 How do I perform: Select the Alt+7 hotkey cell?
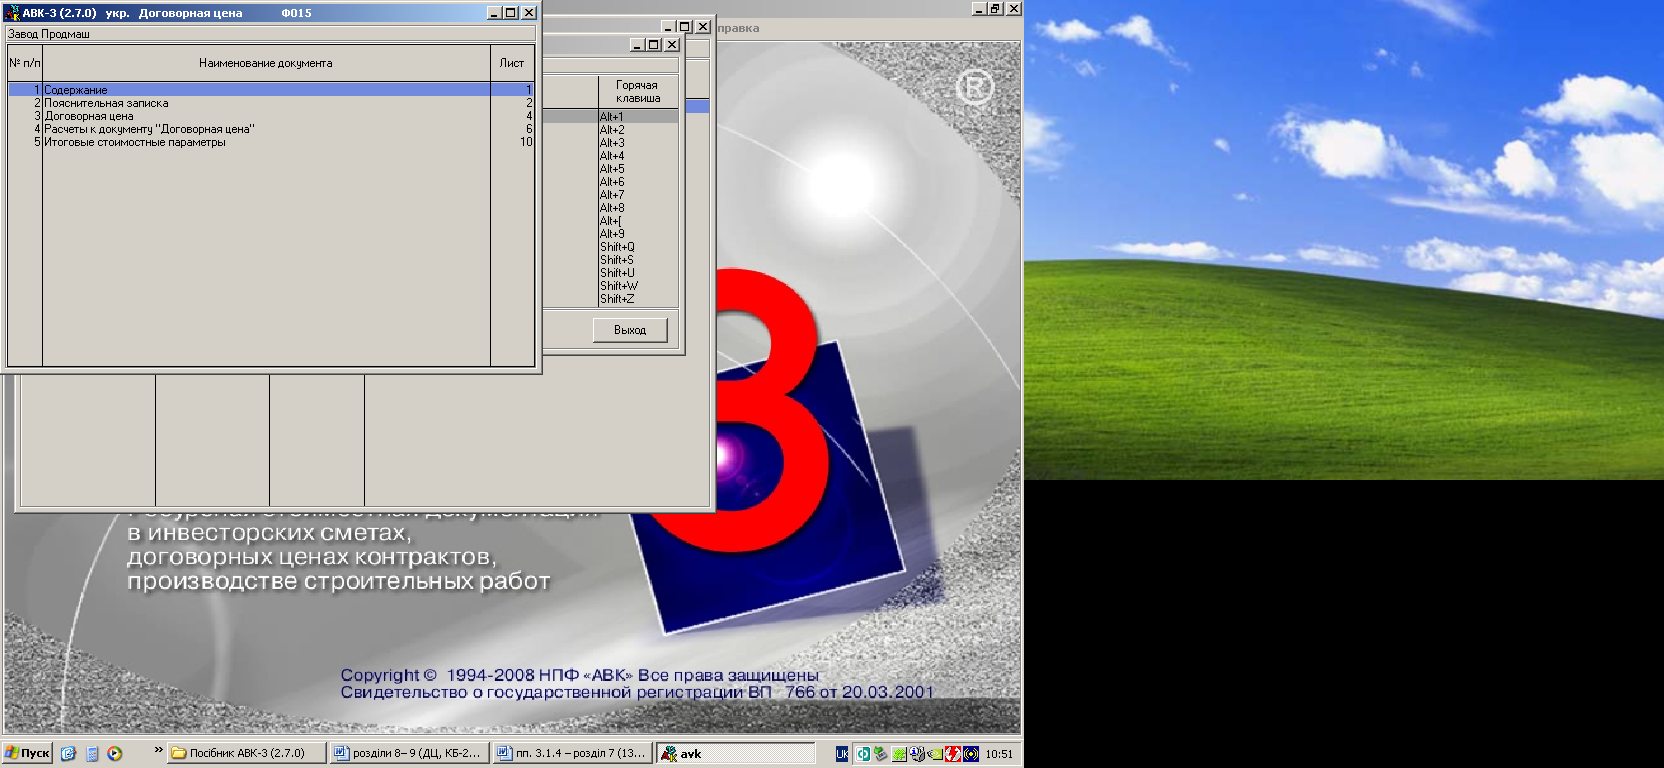(x=638, y=195)
